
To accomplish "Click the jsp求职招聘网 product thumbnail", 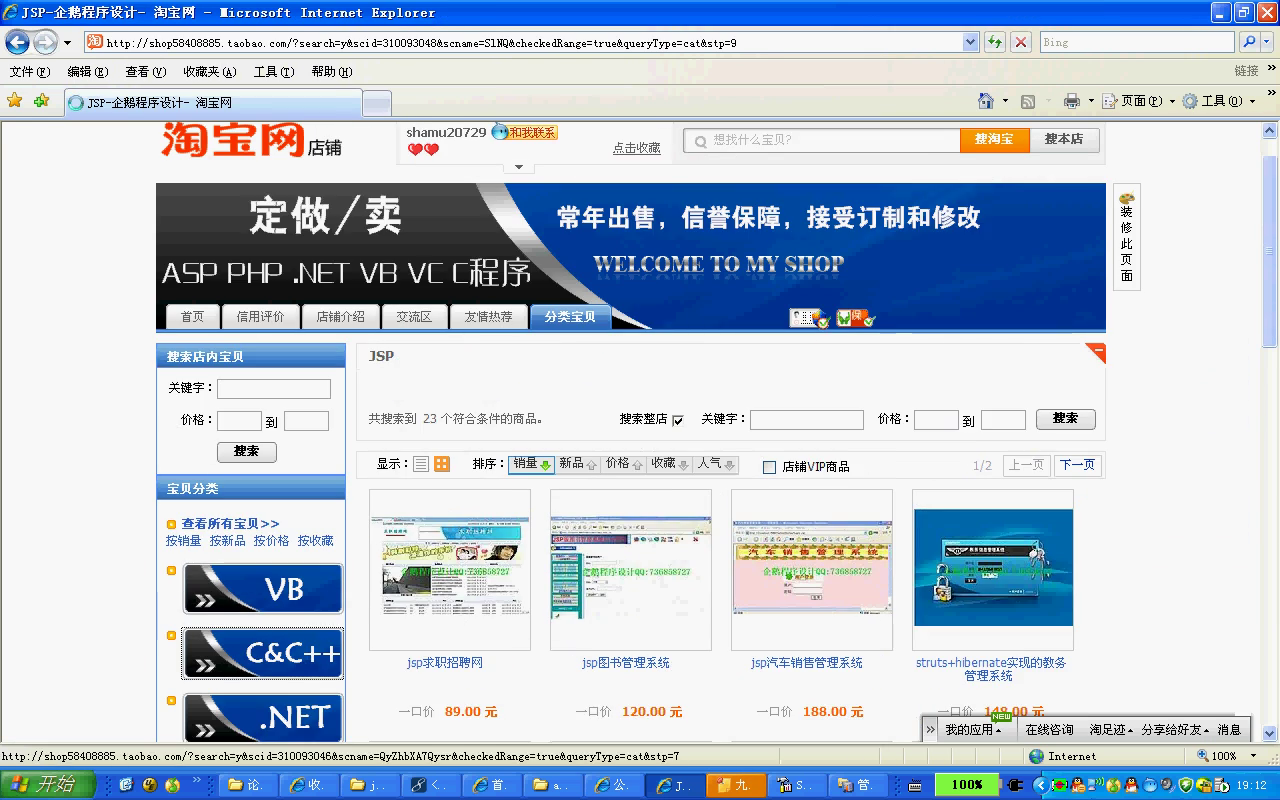I will pos(450,568).
